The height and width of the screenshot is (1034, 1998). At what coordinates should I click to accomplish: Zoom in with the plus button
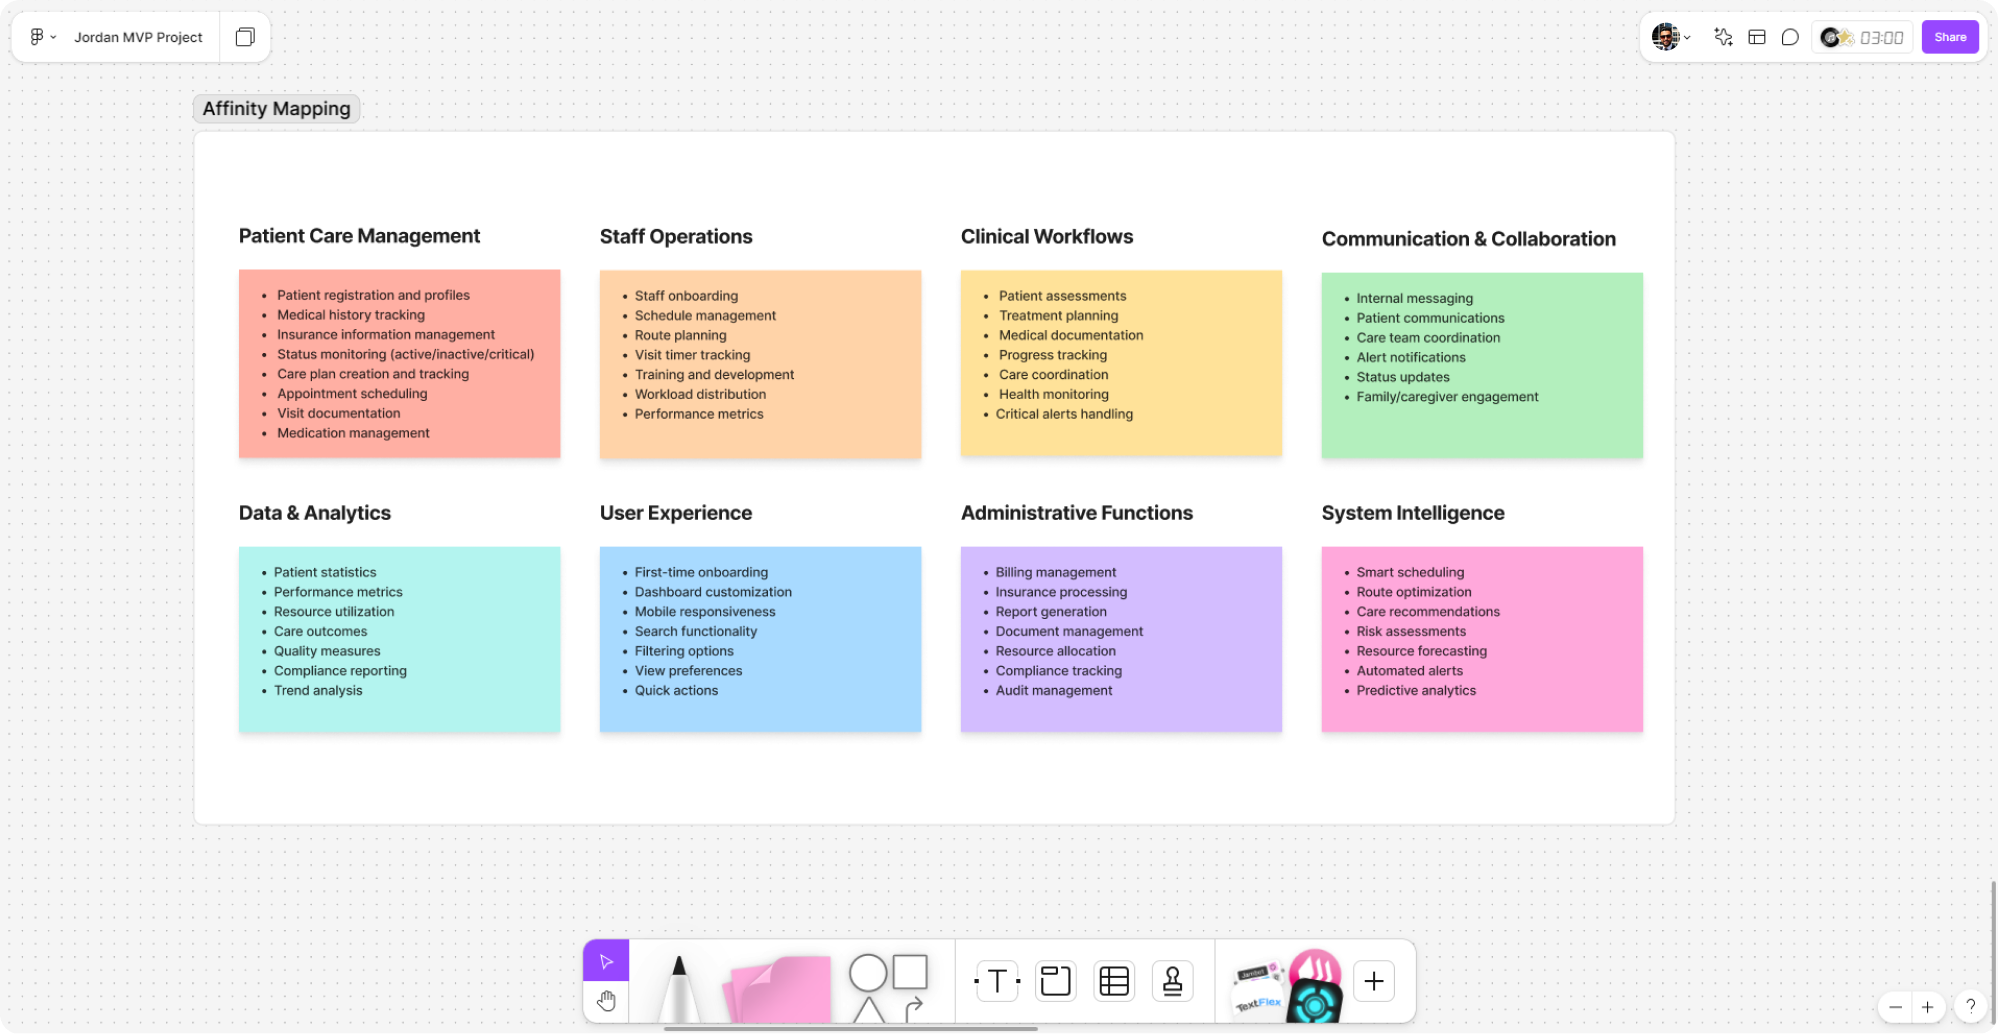1927,1007
